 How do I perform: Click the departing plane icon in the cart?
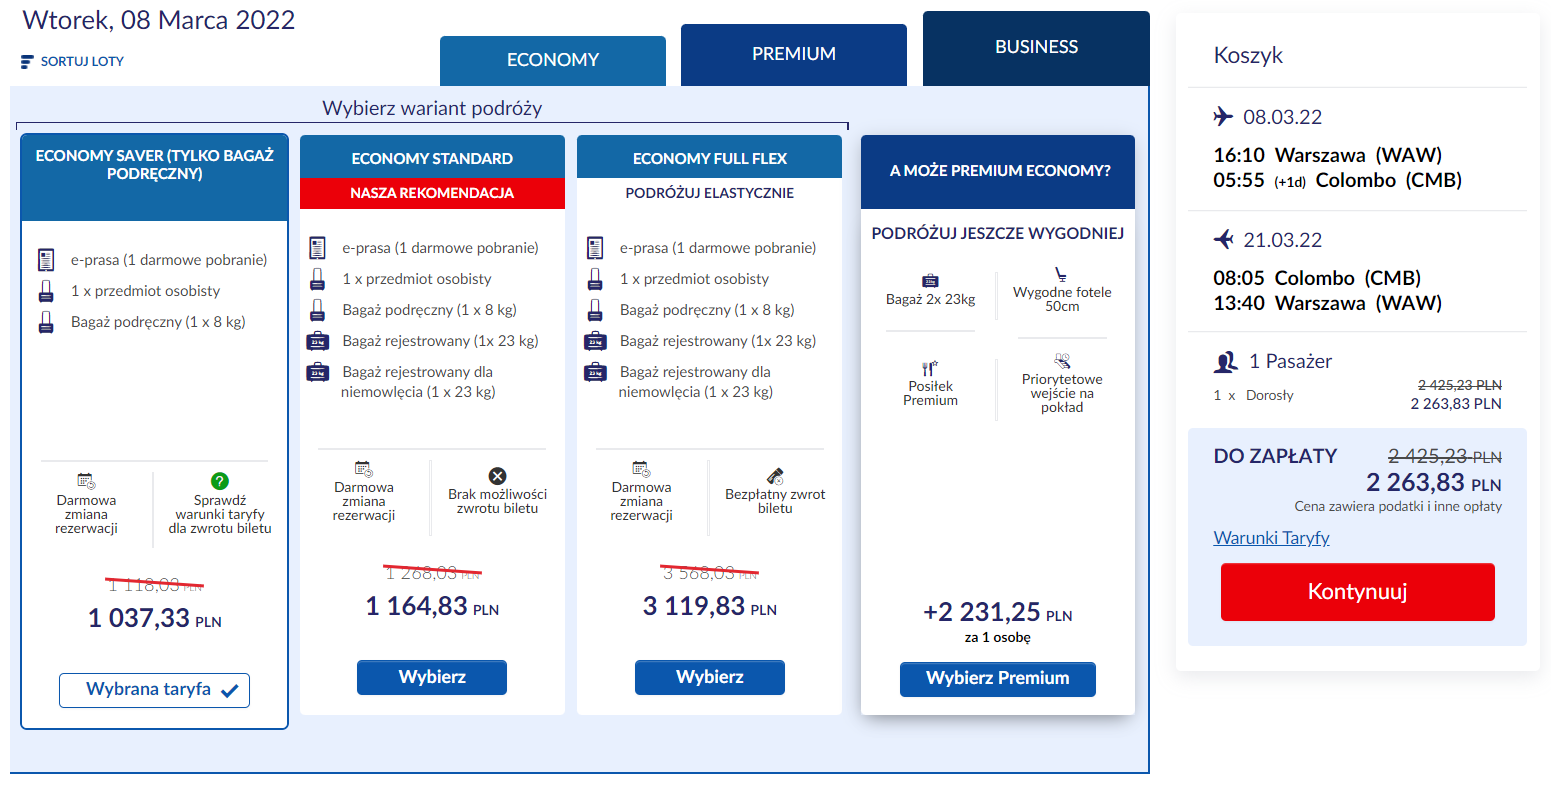click(1223, 117)
